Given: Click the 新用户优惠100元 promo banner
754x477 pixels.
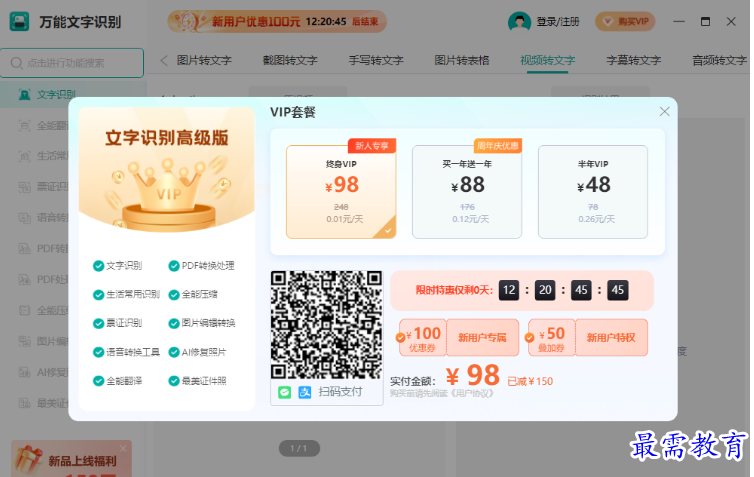Looking at the screenshot, I should 277,22.
